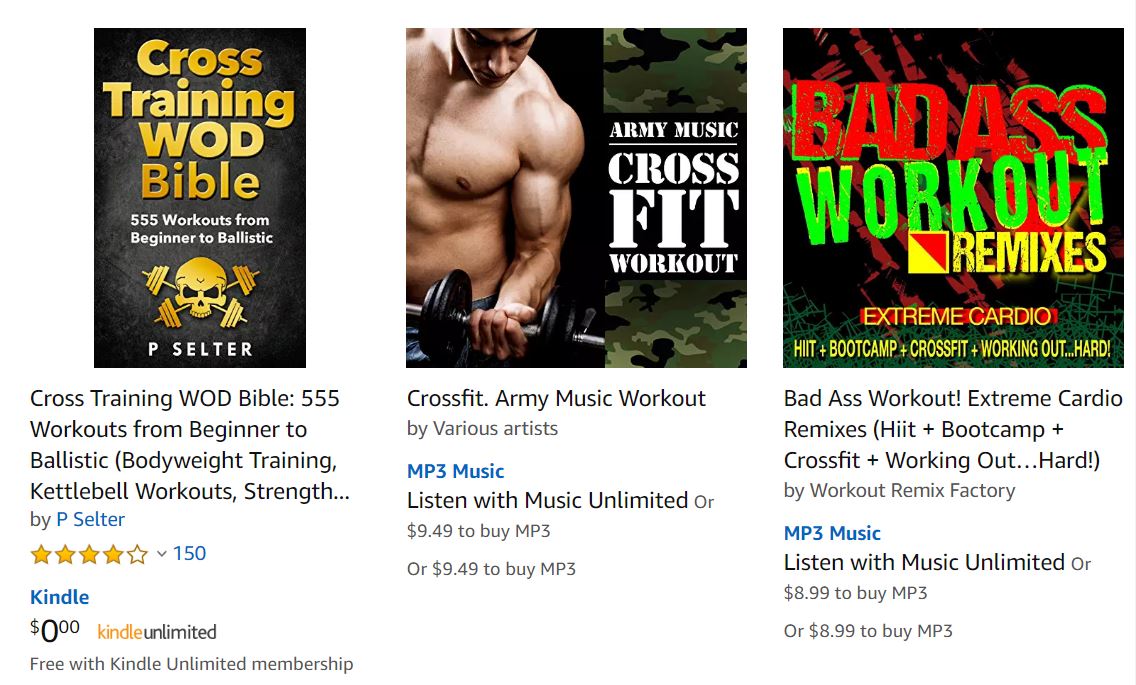This screenshot has width=1136, height=685.
Task: Open the Crossfit. Army Music Workout title
Action: (556, 398)
